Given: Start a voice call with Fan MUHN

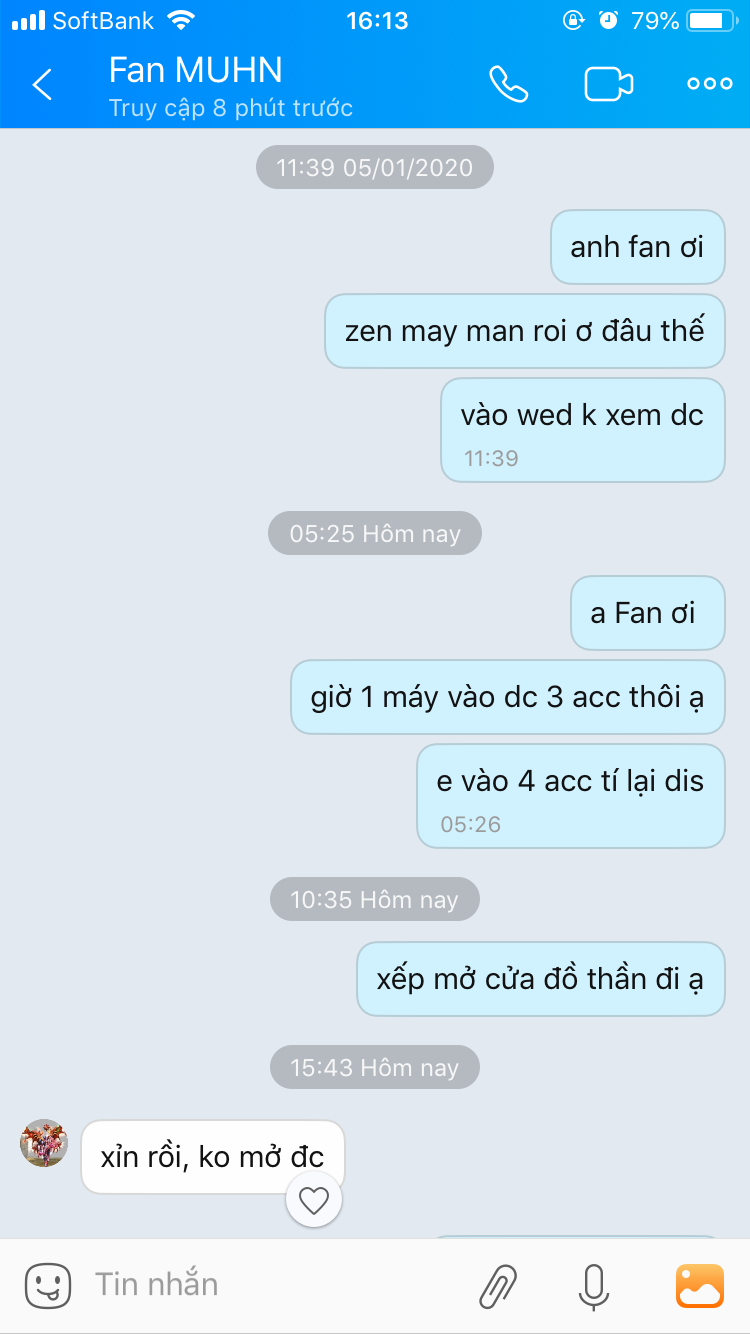Looking at the screenshot, I should 508,84.
